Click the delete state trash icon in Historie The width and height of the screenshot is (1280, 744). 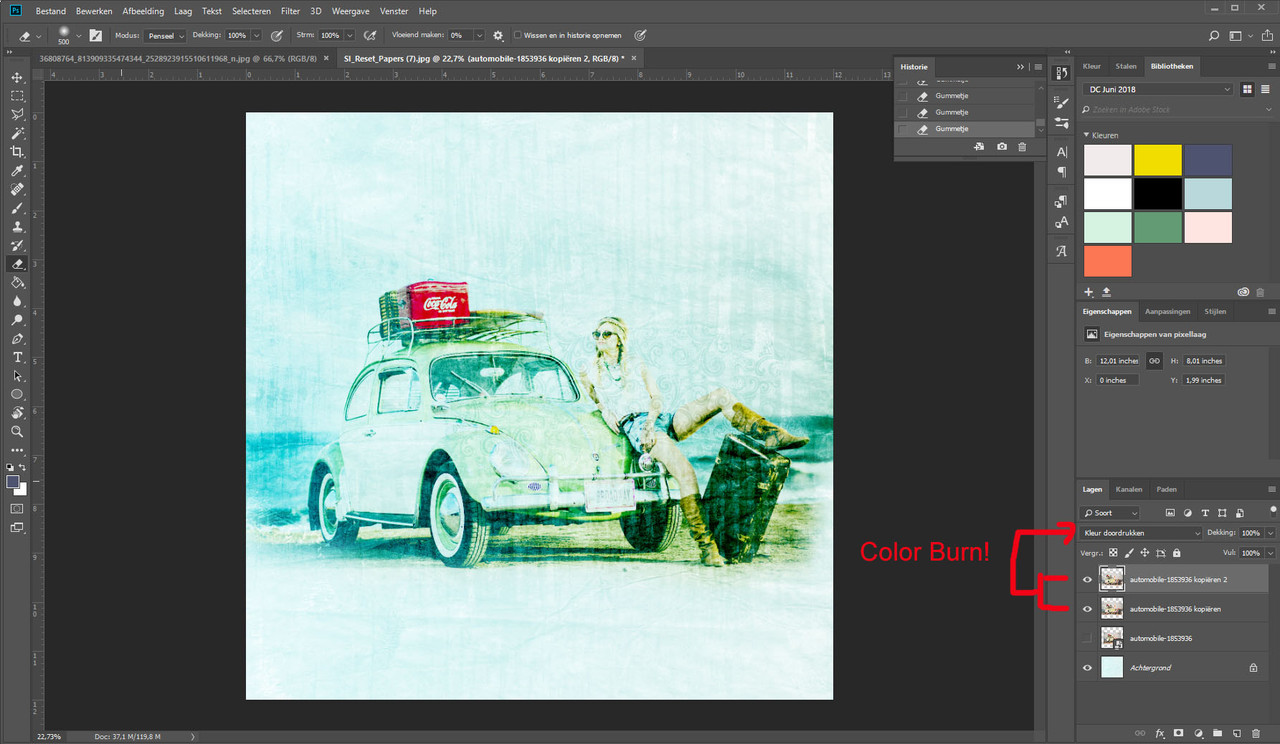click(1021, 147)
